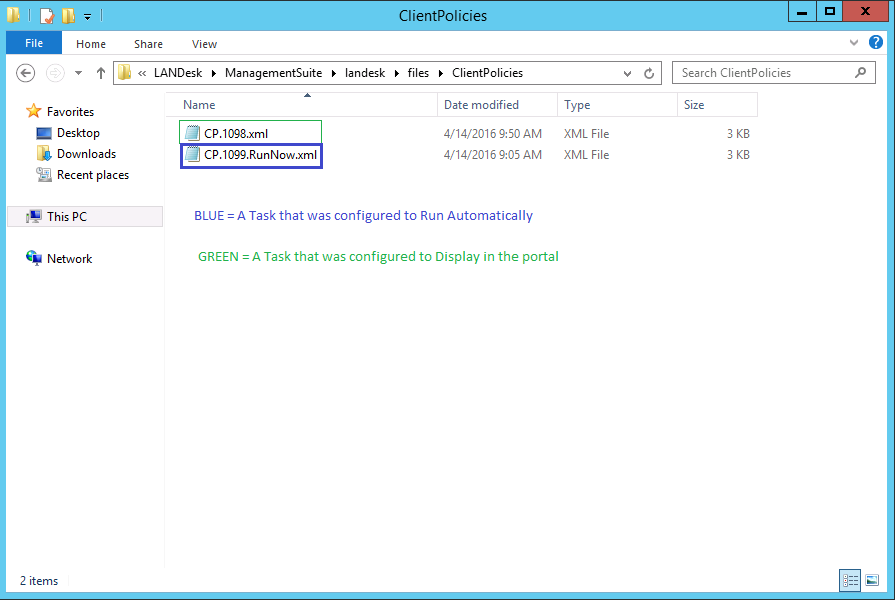Collapse the ribbon with the chevron

[x=855, y=43]
